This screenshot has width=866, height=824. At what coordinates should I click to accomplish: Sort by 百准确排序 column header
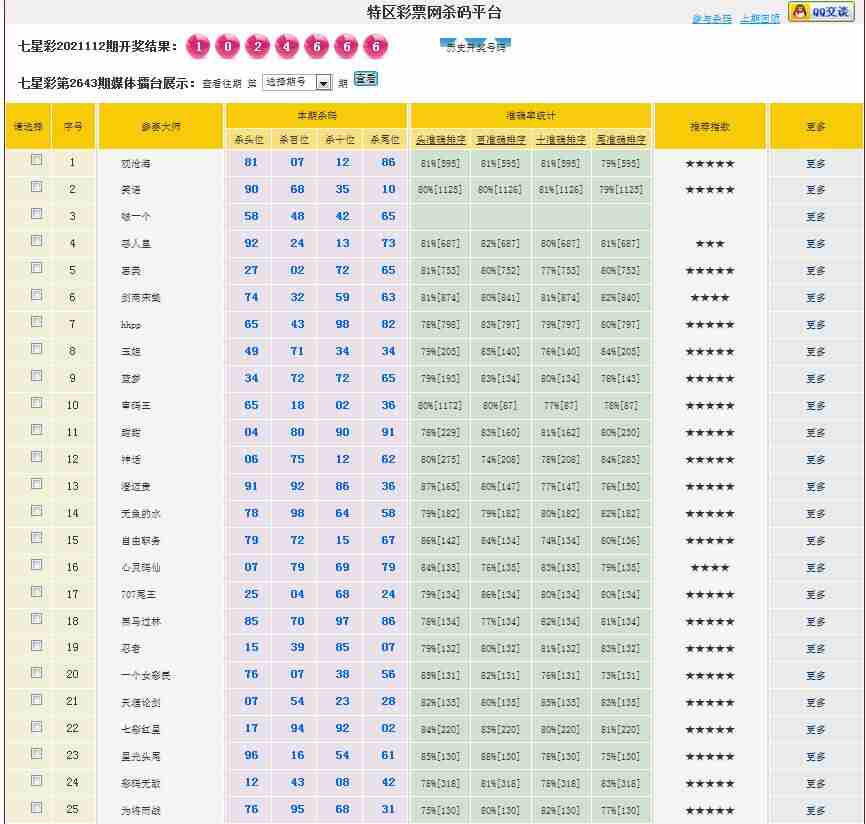coord(500,140)
